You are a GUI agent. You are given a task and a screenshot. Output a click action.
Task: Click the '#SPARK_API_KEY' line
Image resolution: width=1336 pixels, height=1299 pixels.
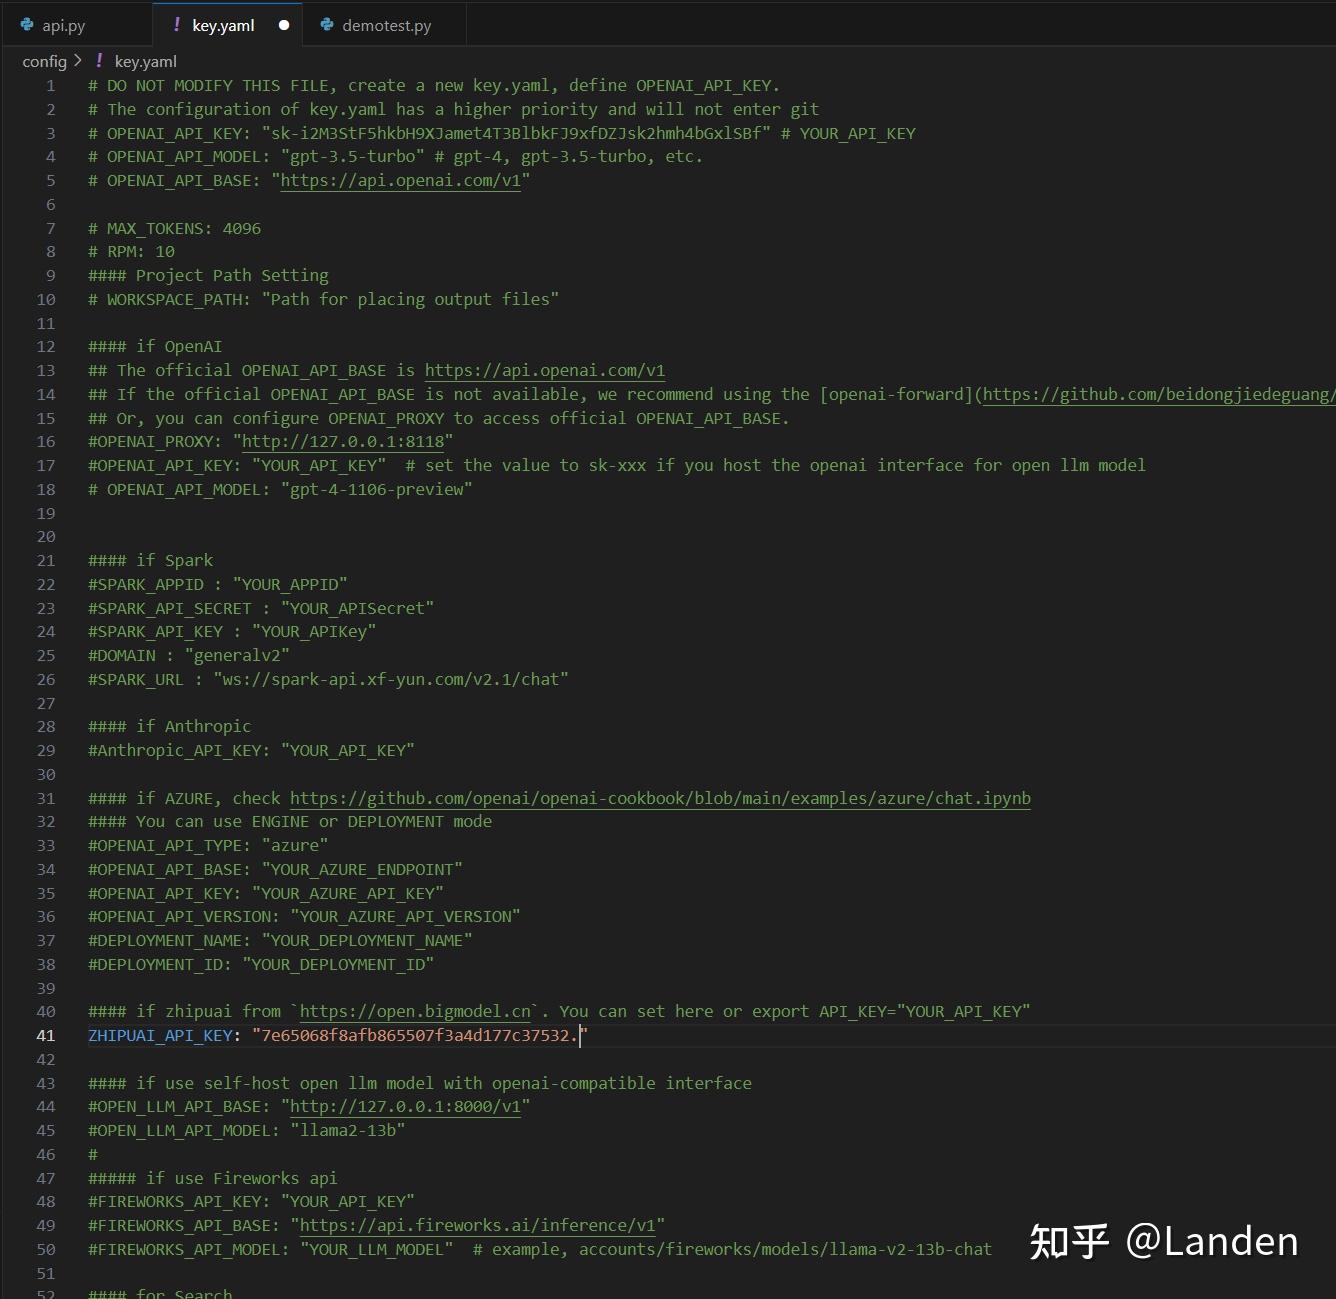point(232,631)
